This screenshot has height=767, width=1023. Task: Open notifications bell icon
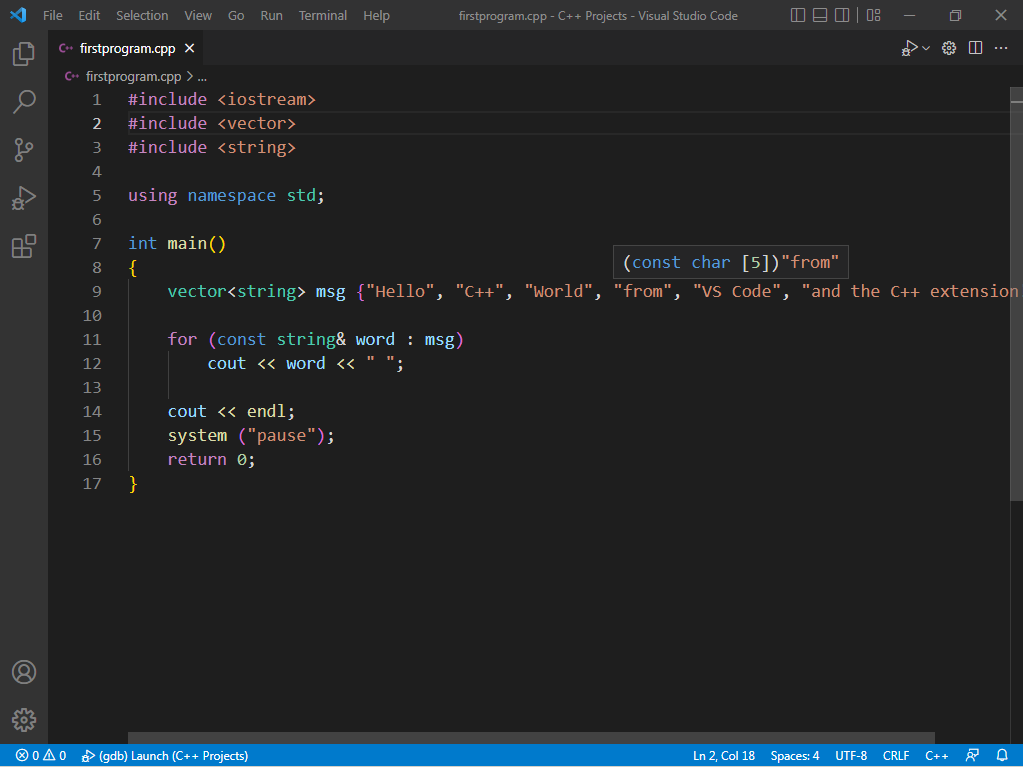[x=1002, y=755]
